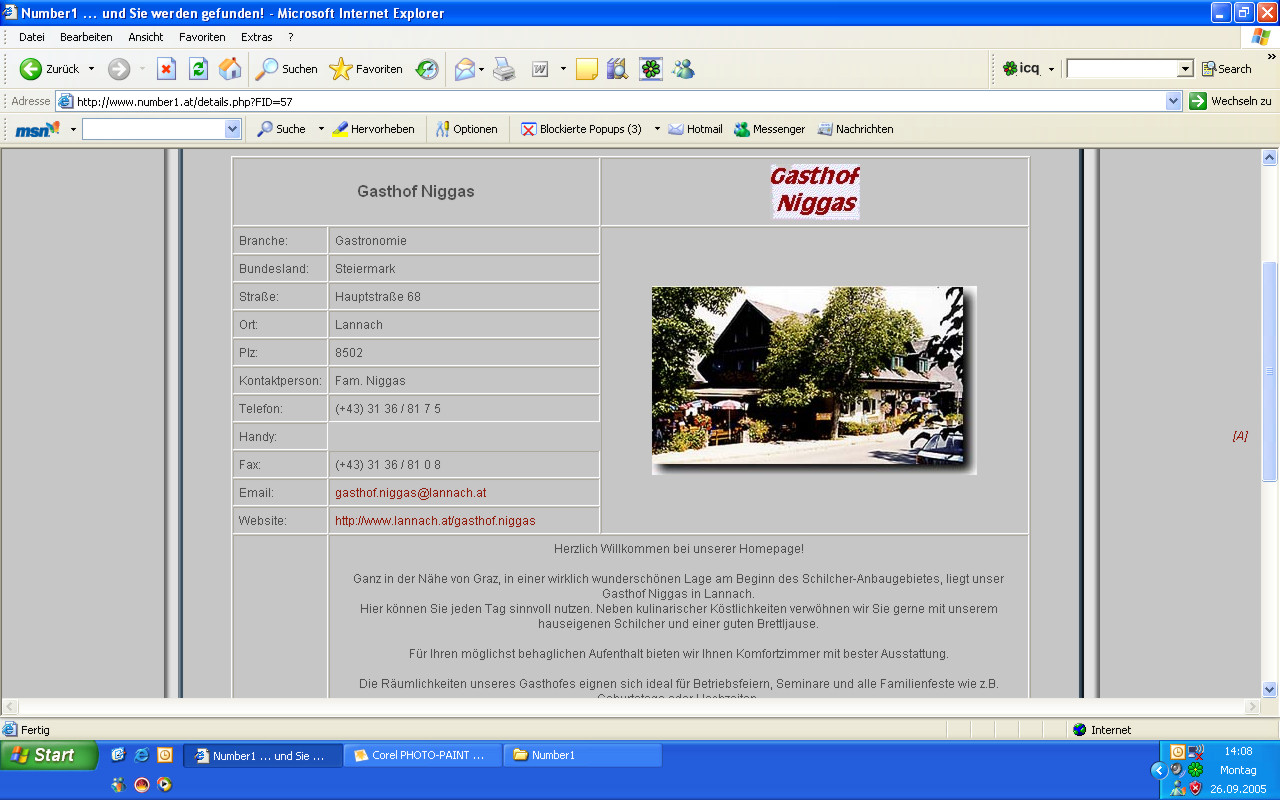Switch to Corel PHOTO-PAINT taskbar button
This screenshot has height=800, width=1280.
pos(422,756)
